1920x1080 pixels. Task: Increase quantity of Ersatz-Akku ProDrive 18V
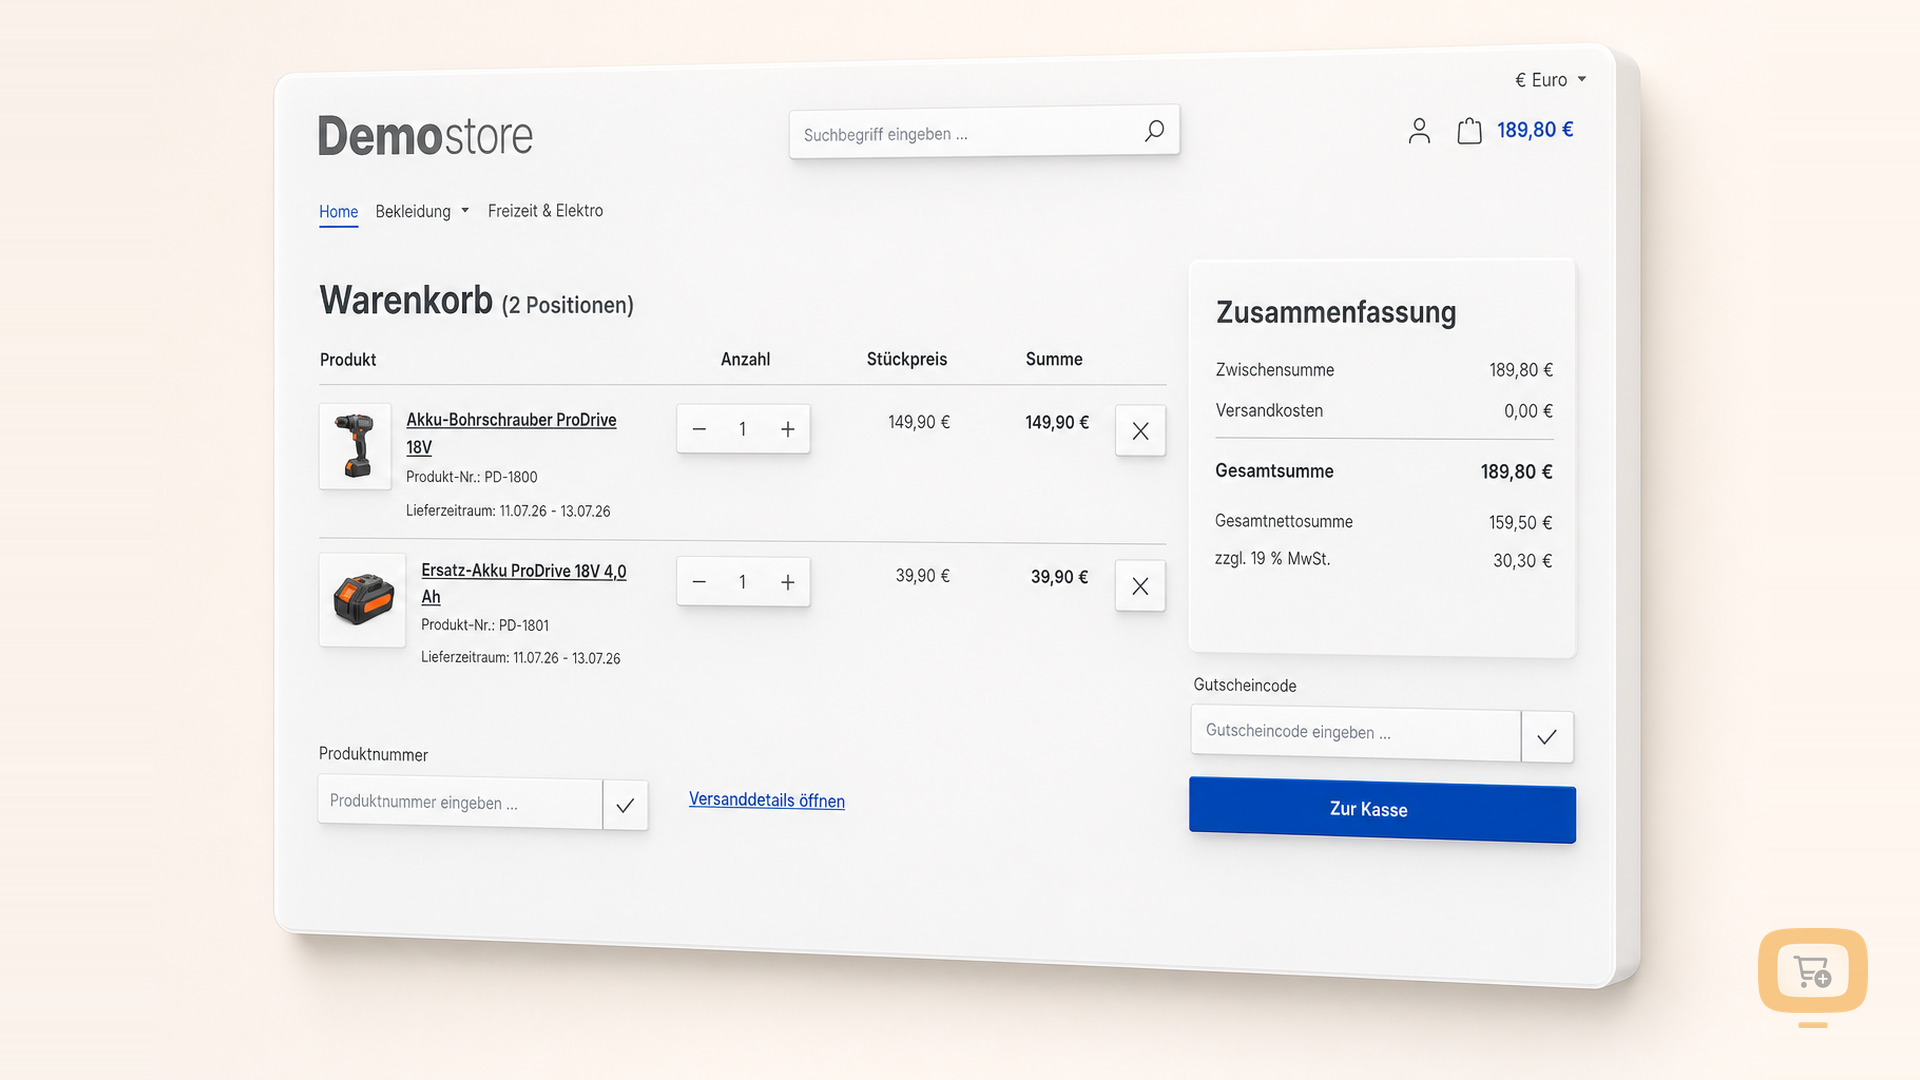[x=788, y=582]
